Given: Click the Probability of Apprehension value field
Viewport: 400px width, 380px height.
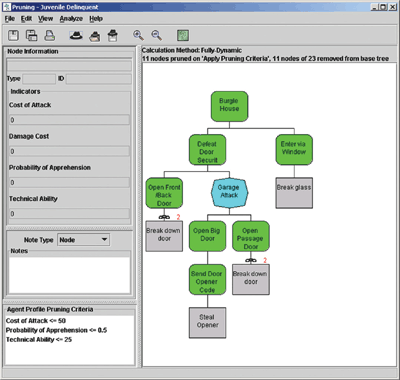Looking at the screenshot, I should click(69, 182).
